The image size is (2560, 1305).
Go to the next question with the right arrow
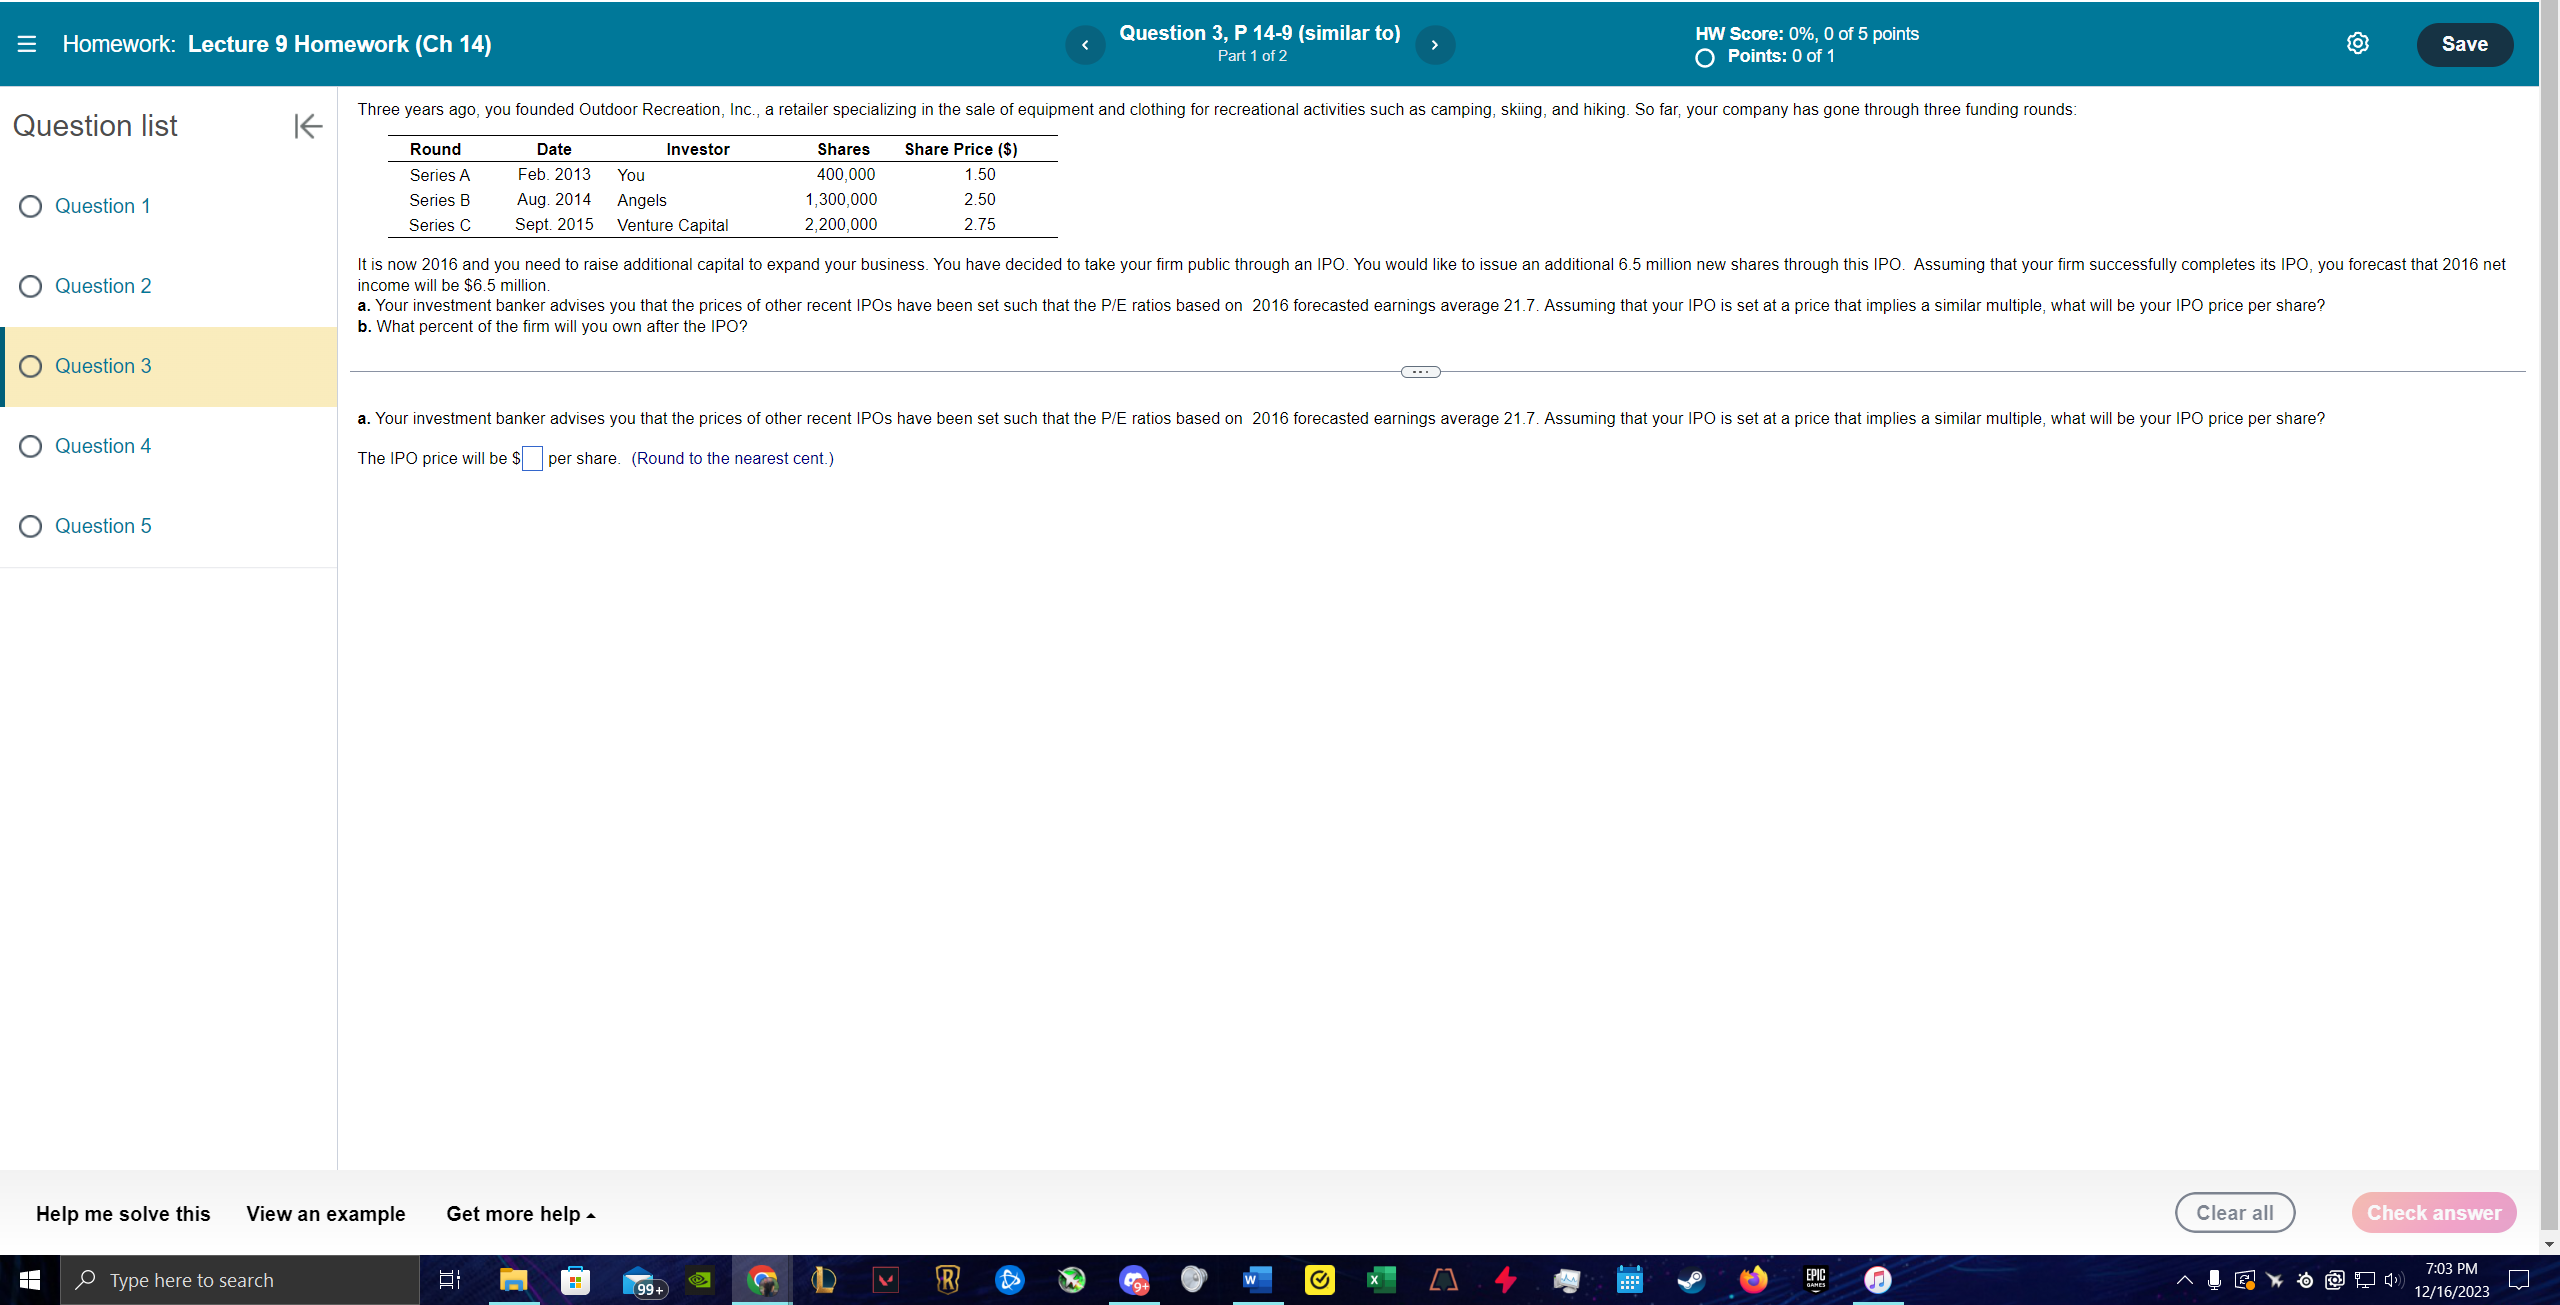pyautogui.click(x=1434, y=44)
